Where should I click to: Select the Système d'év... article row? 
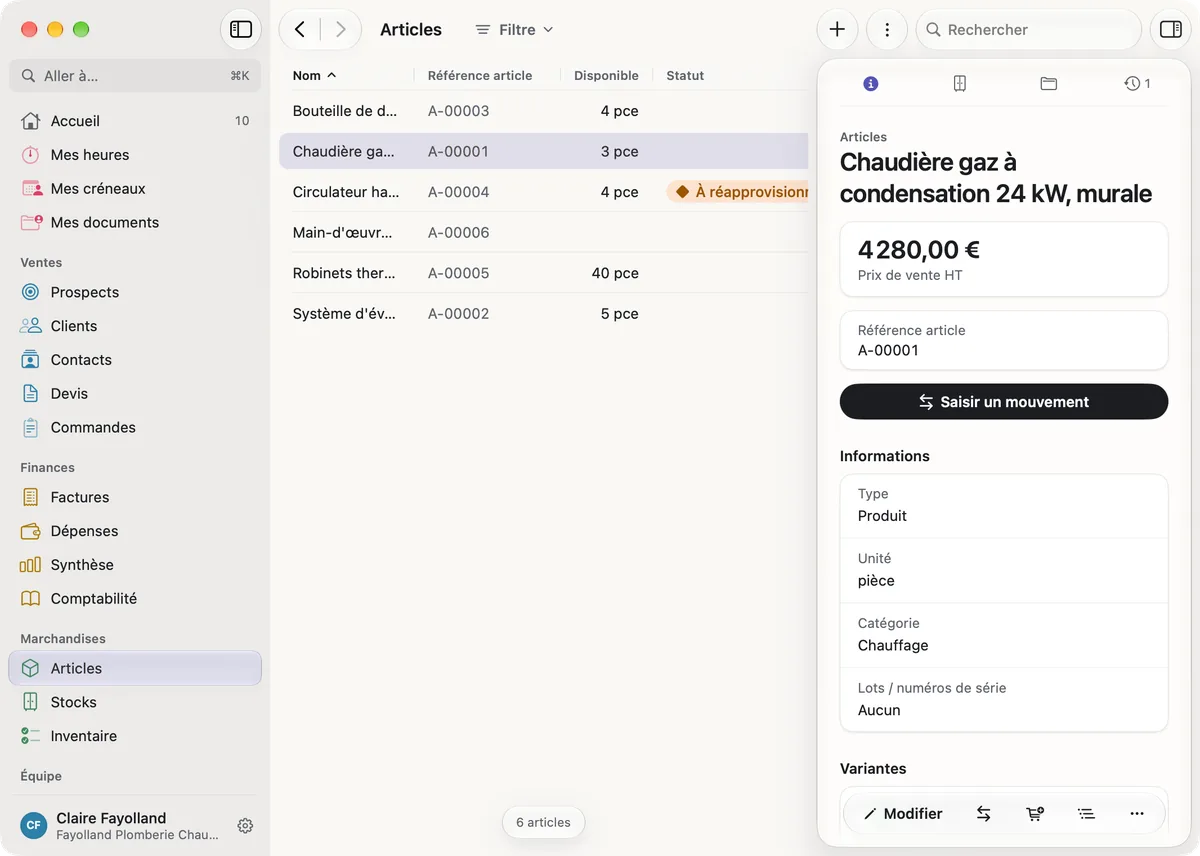[x=543, y=314]
